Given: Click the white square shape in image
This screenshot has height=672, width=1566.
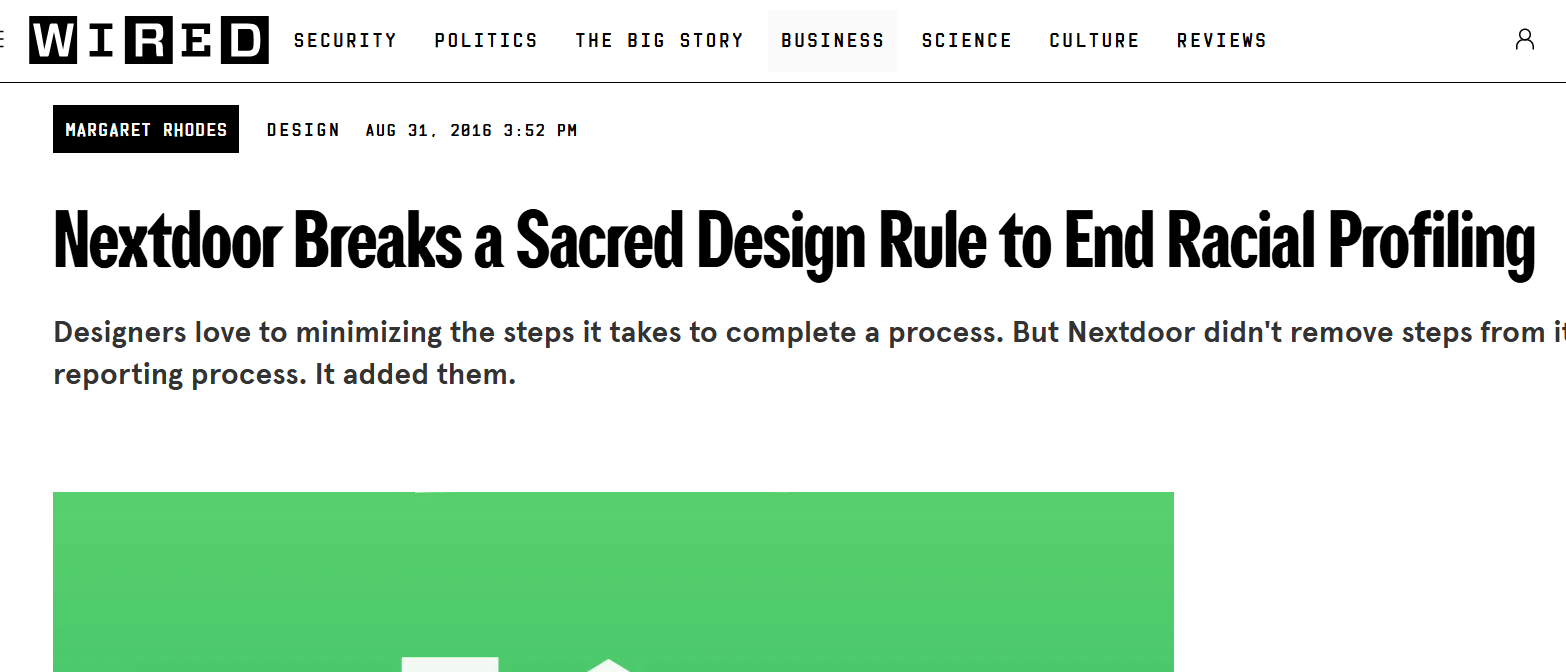Looking at the screenshot, I should pyautogui.click(x=449, y=664).
